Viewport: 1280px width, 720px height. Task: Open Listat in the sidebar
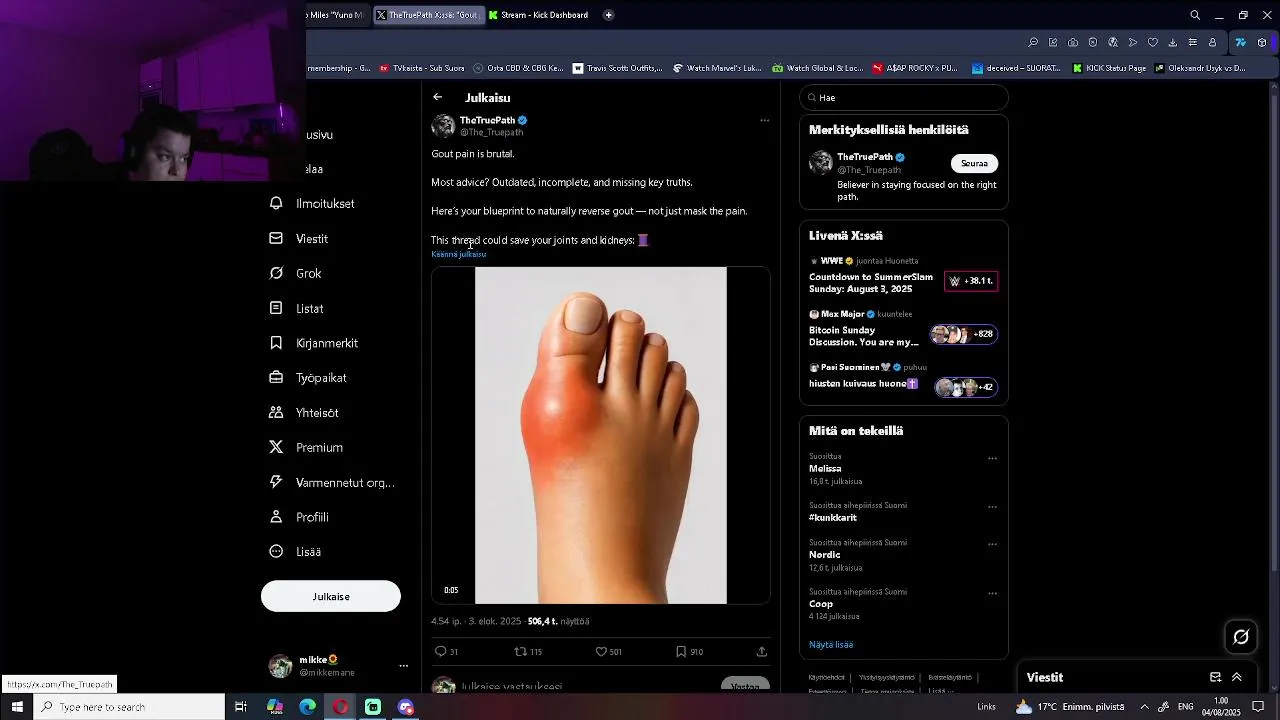297,309
